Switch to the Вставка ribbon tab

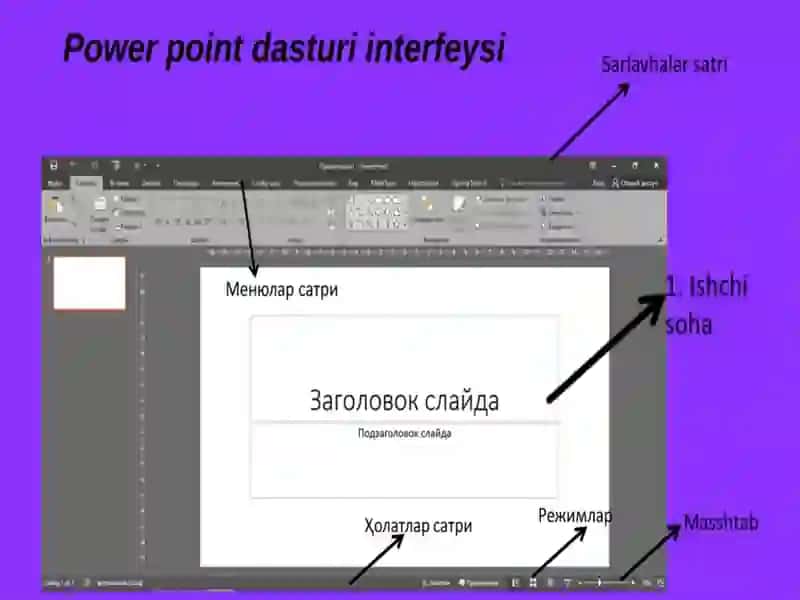click(x=119, y=183)
